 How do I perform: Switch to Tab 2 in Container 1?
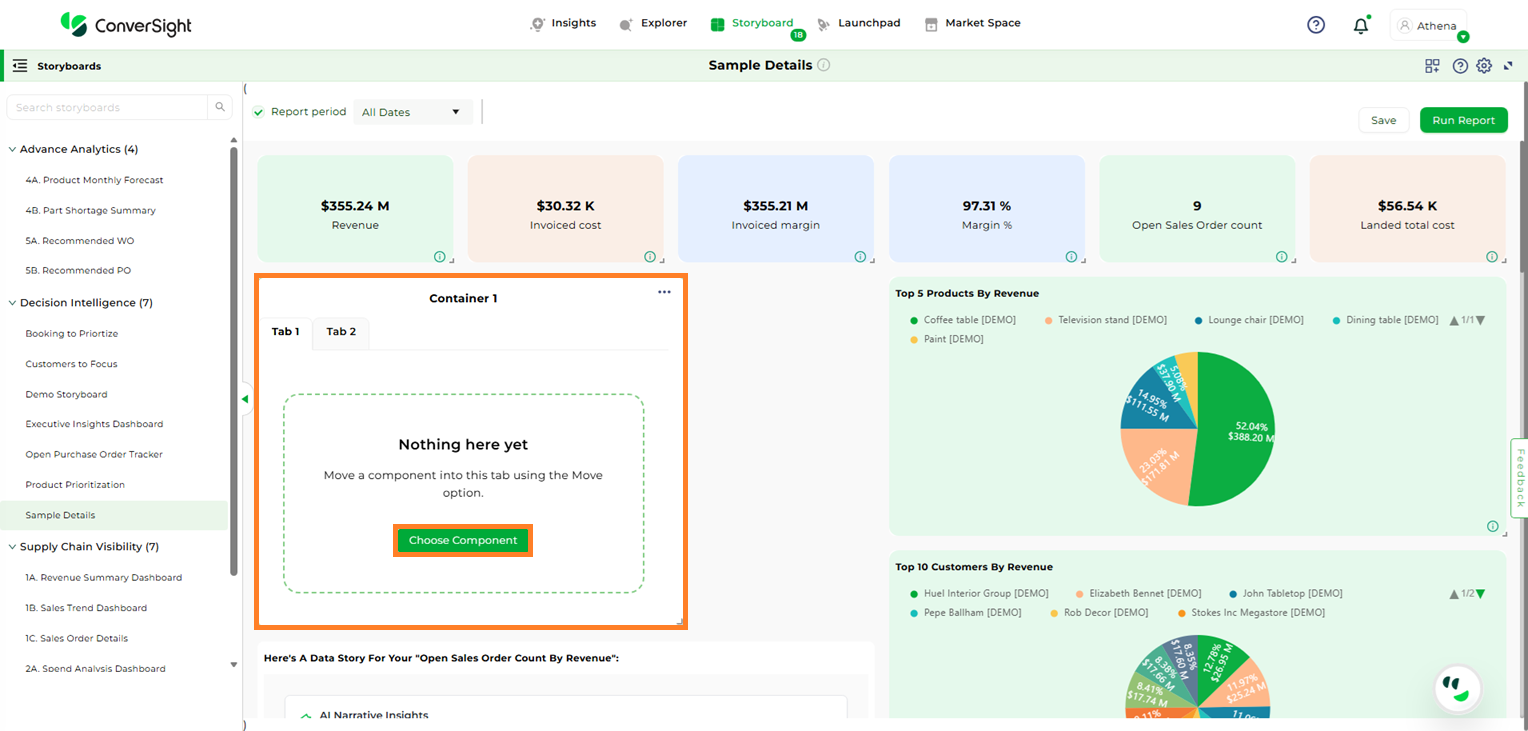[x=341, y=332]
